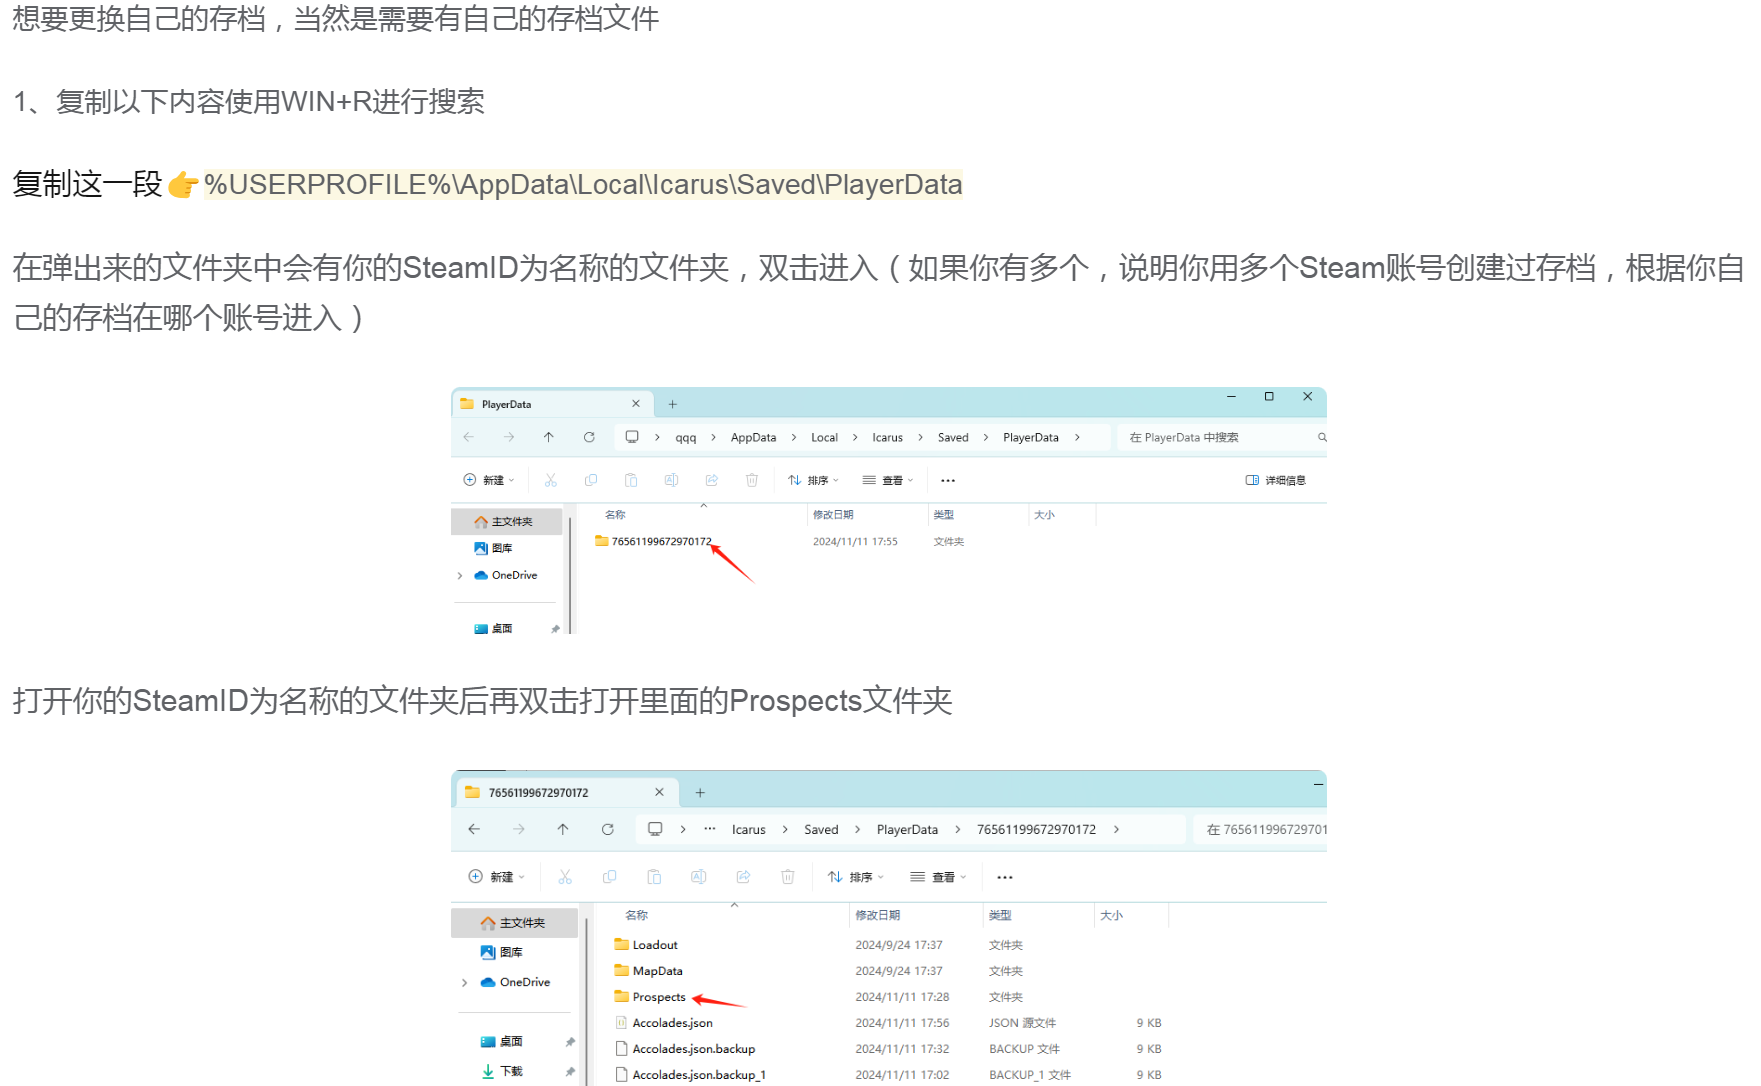Open three-dots more menu in 76561199672970172 window

[1005, 877]
